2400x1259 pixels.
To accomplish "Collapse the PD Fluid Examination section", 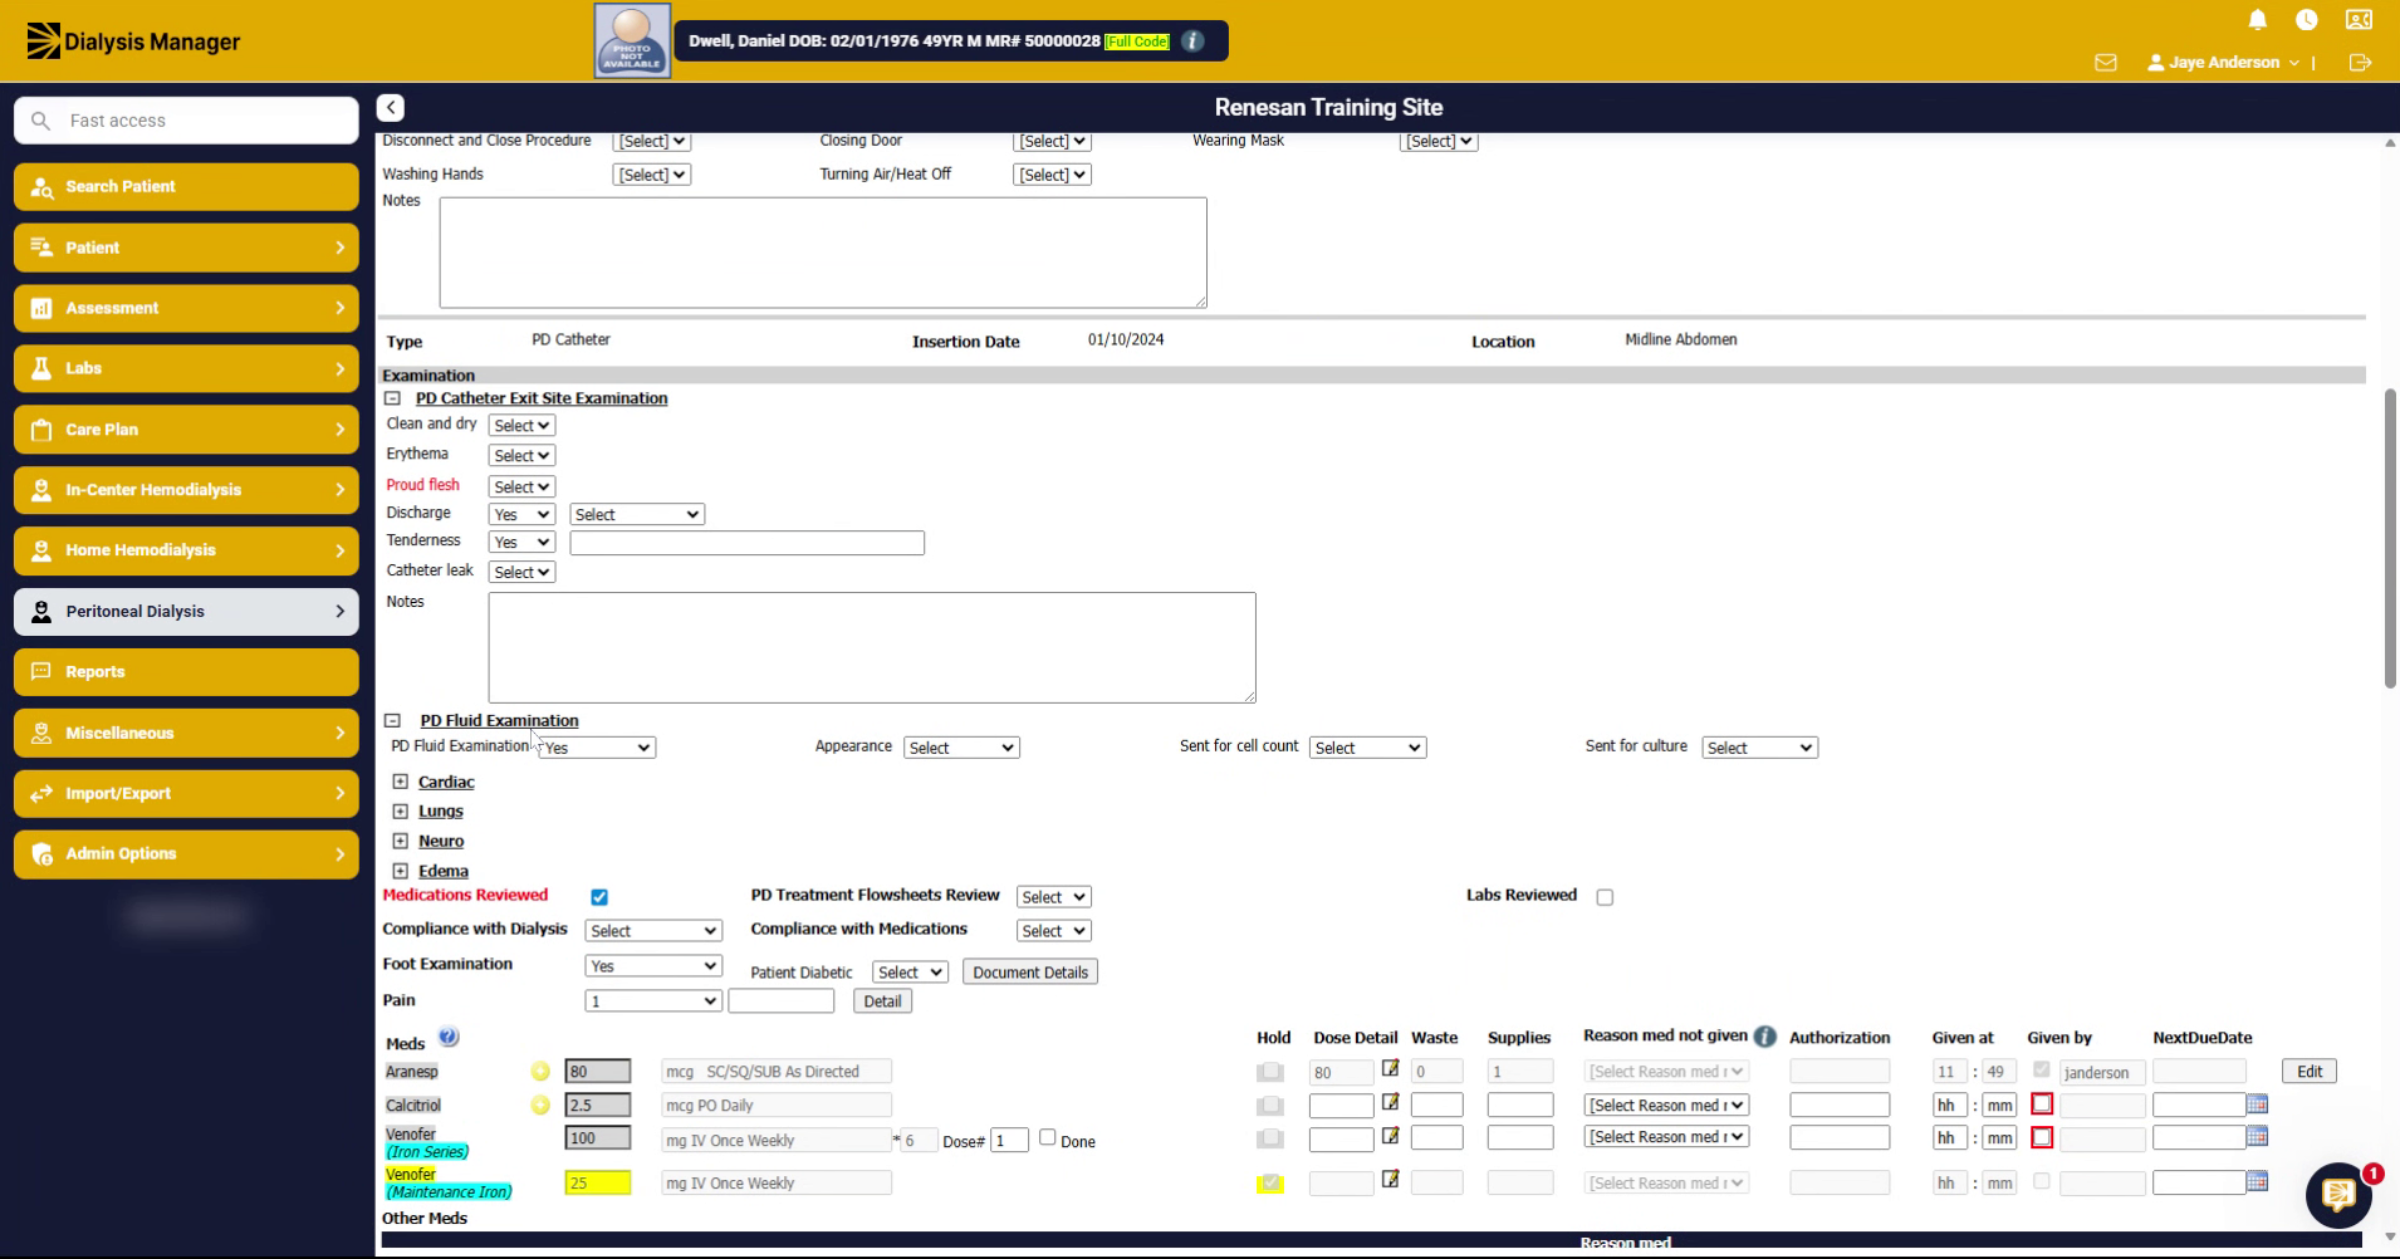I will 392,720.
